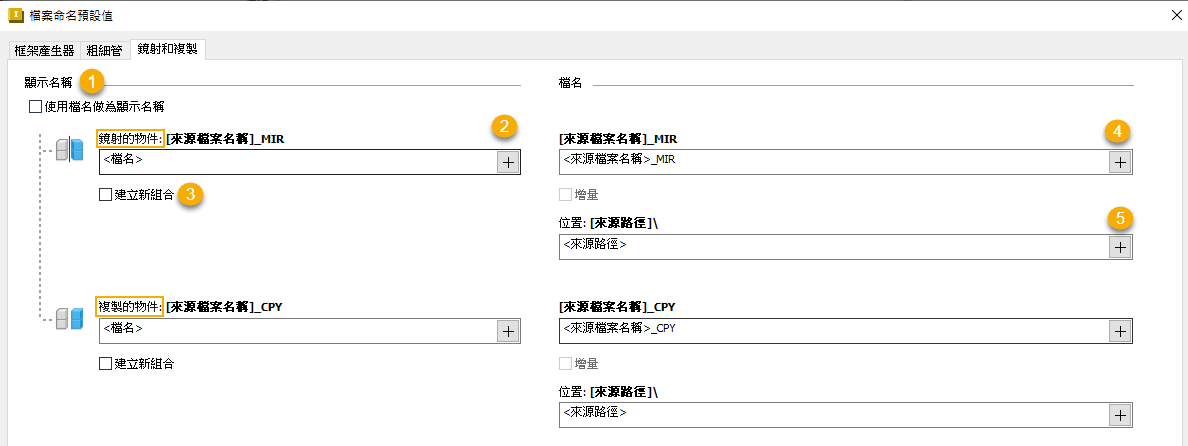Viewport: 1188px width, 446px height.
Task: Click plus button for _MIR file name
Action: point(1120,162)
